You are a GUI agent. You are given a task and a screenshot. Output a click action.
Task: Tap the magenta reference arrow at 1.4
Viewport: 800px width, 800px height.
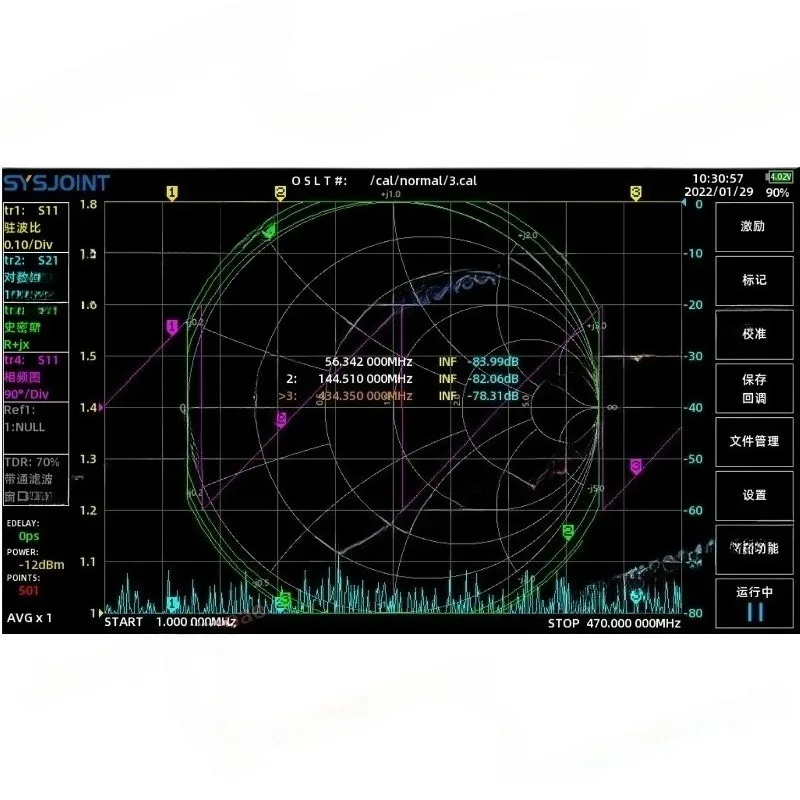tap(101, 408)
